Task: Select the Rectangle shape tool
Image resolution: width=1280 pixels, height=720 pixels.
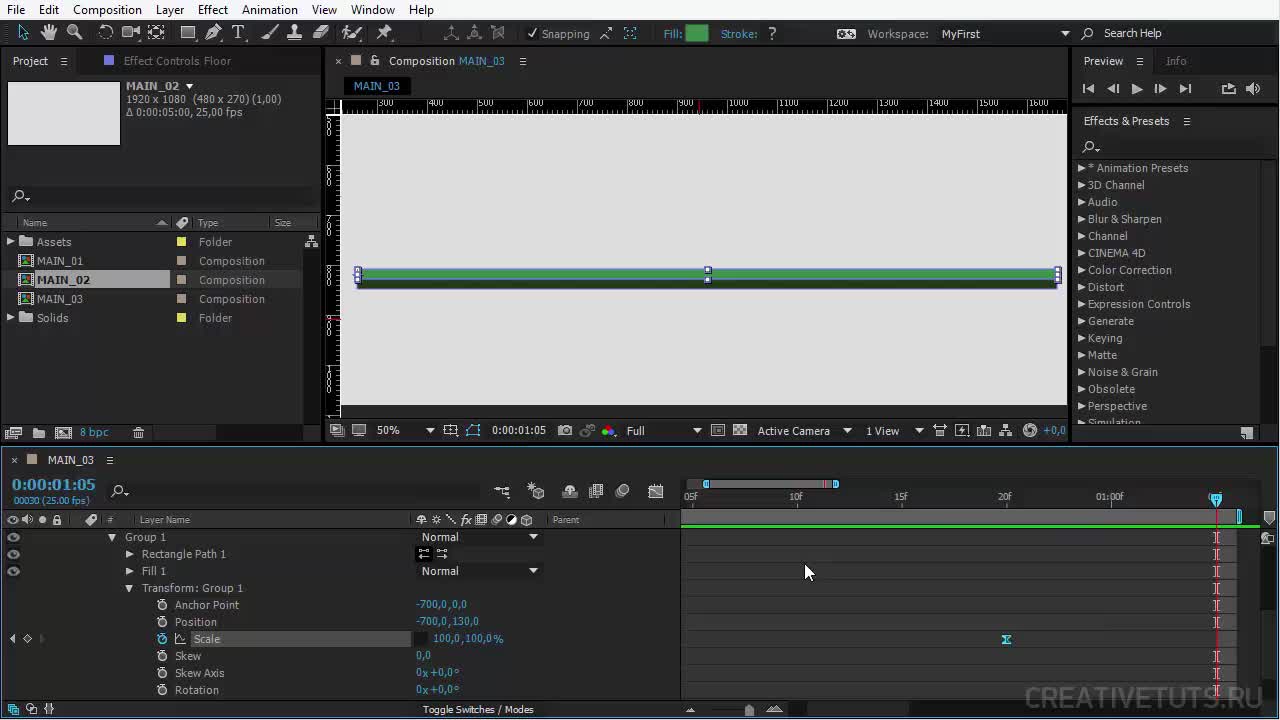Action: point(187,33)
